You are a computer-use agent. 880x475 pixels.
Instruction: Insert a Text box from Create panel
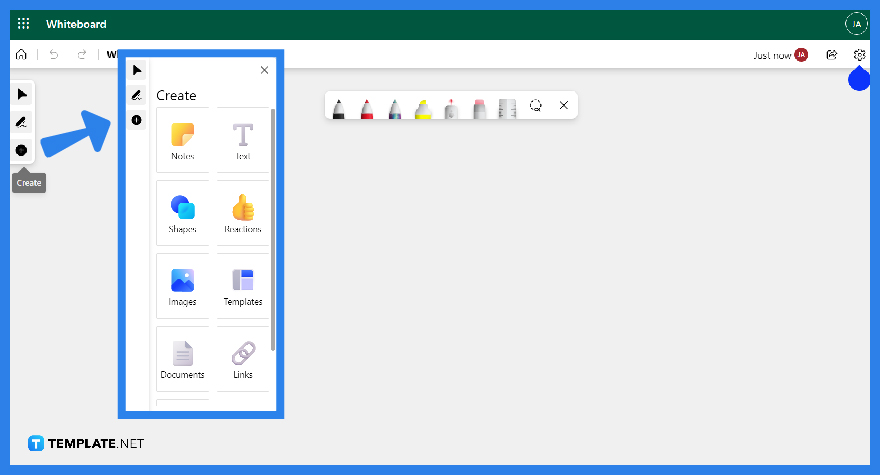tap(243, 140)
